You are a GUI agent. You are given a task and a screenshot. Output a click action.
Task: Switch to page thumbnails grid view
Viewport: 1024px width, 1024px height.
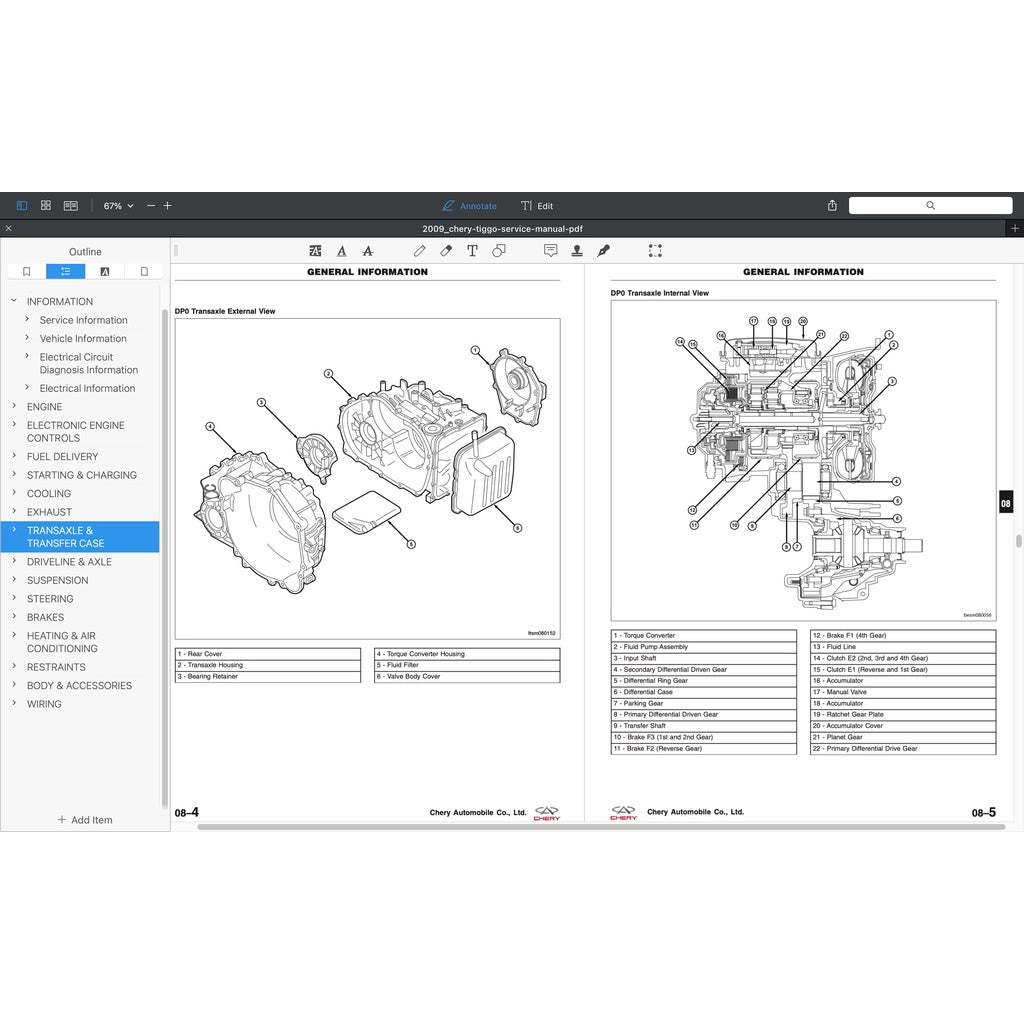46,206
